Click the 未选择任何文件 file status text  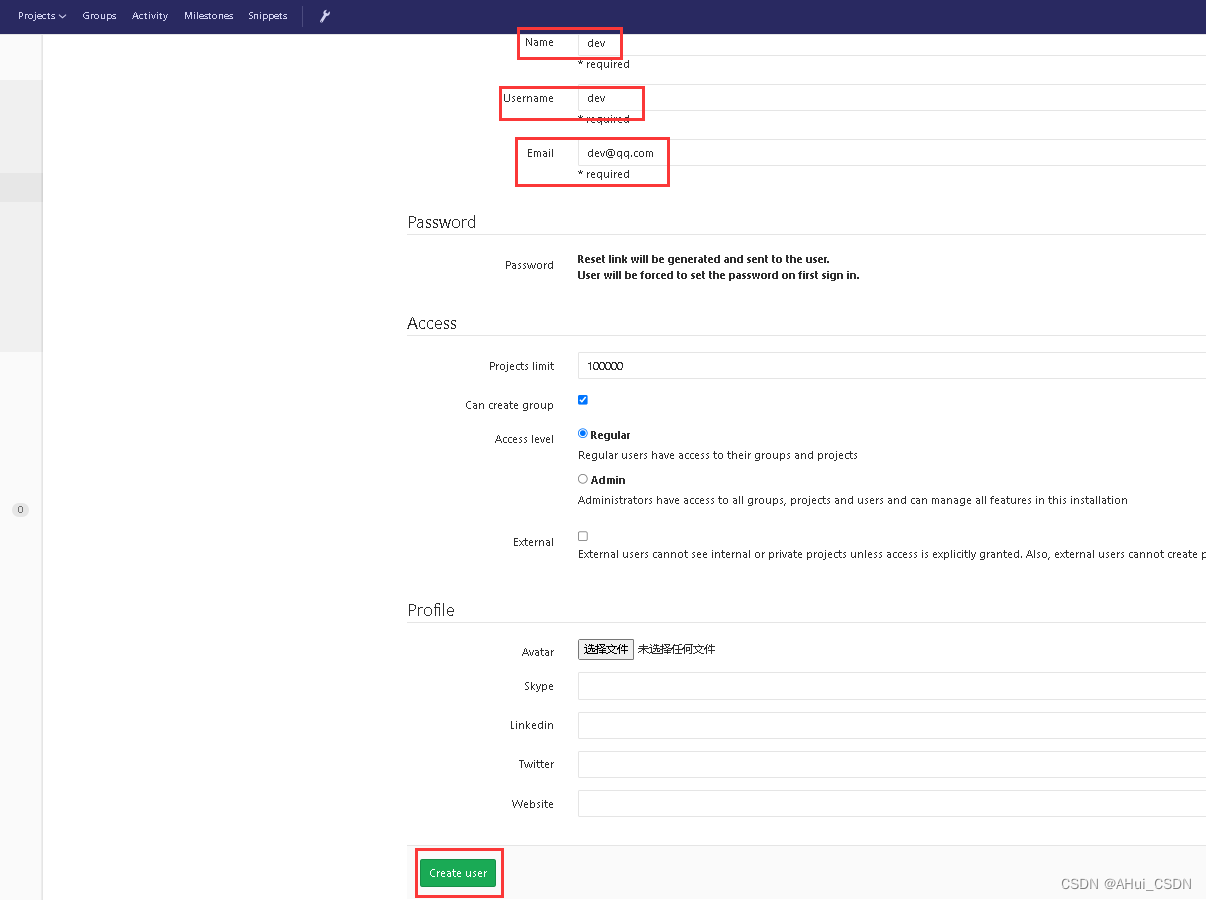(x=677, y=649)
